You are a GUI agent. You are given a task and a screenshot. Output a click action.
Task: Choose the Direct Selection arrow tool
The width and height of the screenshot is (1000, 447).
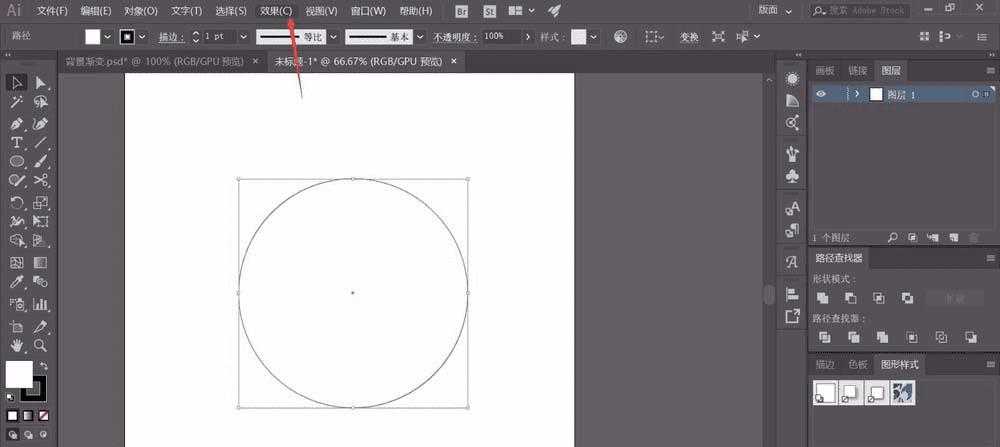click(x=41, y=83)
